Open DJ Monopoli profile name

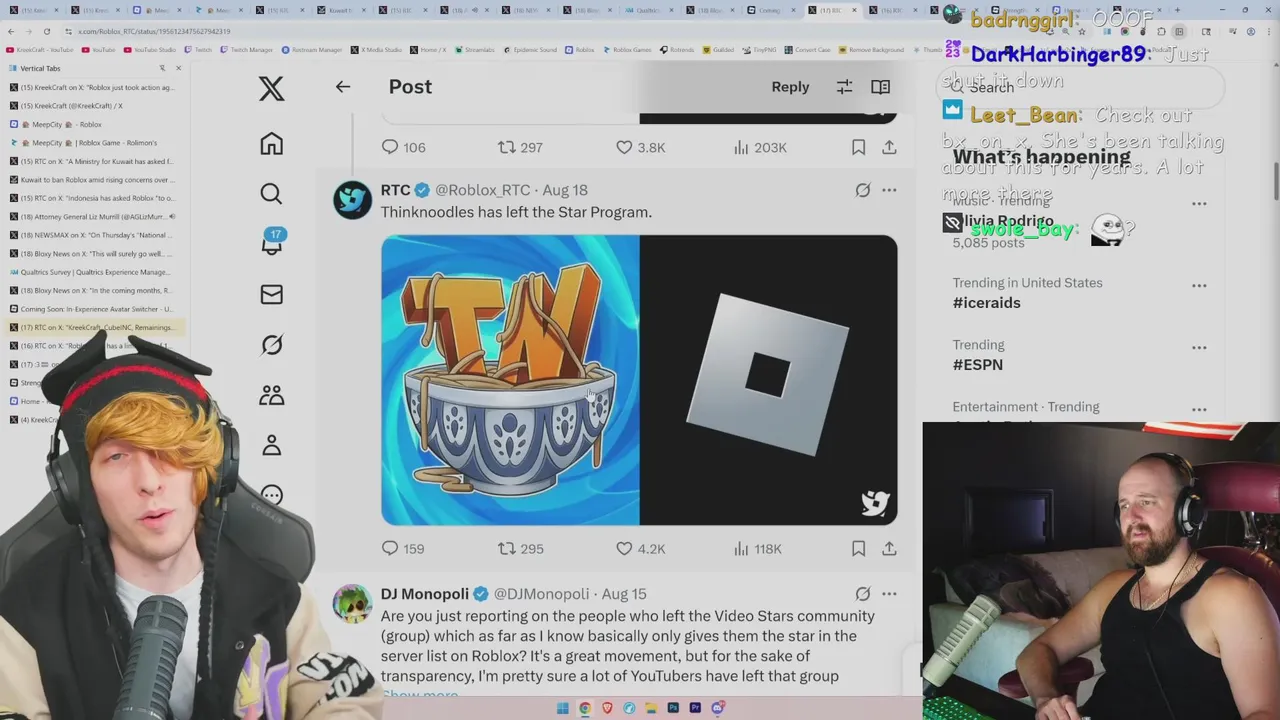coord(425,594)
